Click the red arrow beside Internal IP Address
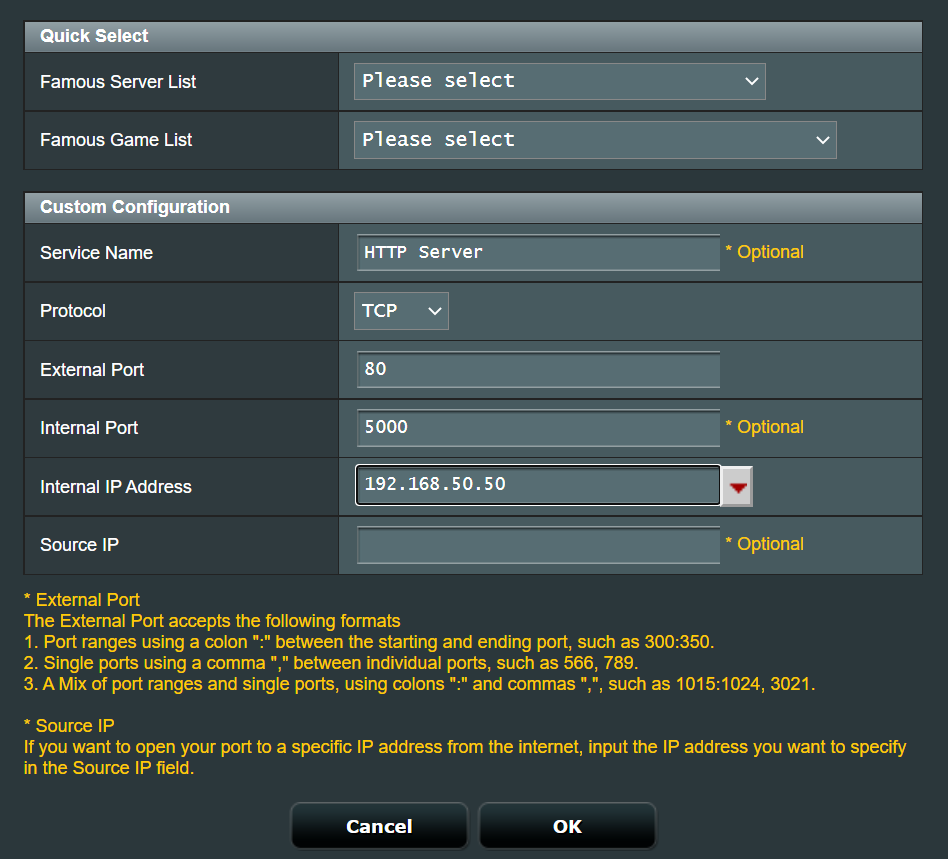 [x=738, y=487]
